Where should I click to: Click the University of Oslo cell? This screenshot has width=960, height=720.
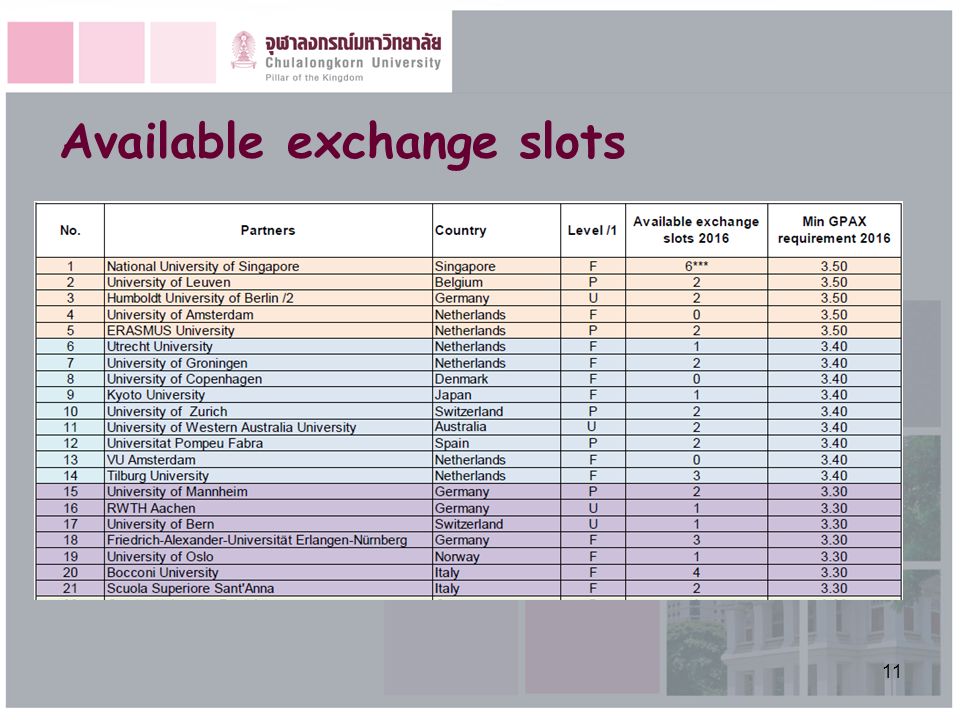click(268, 557)
